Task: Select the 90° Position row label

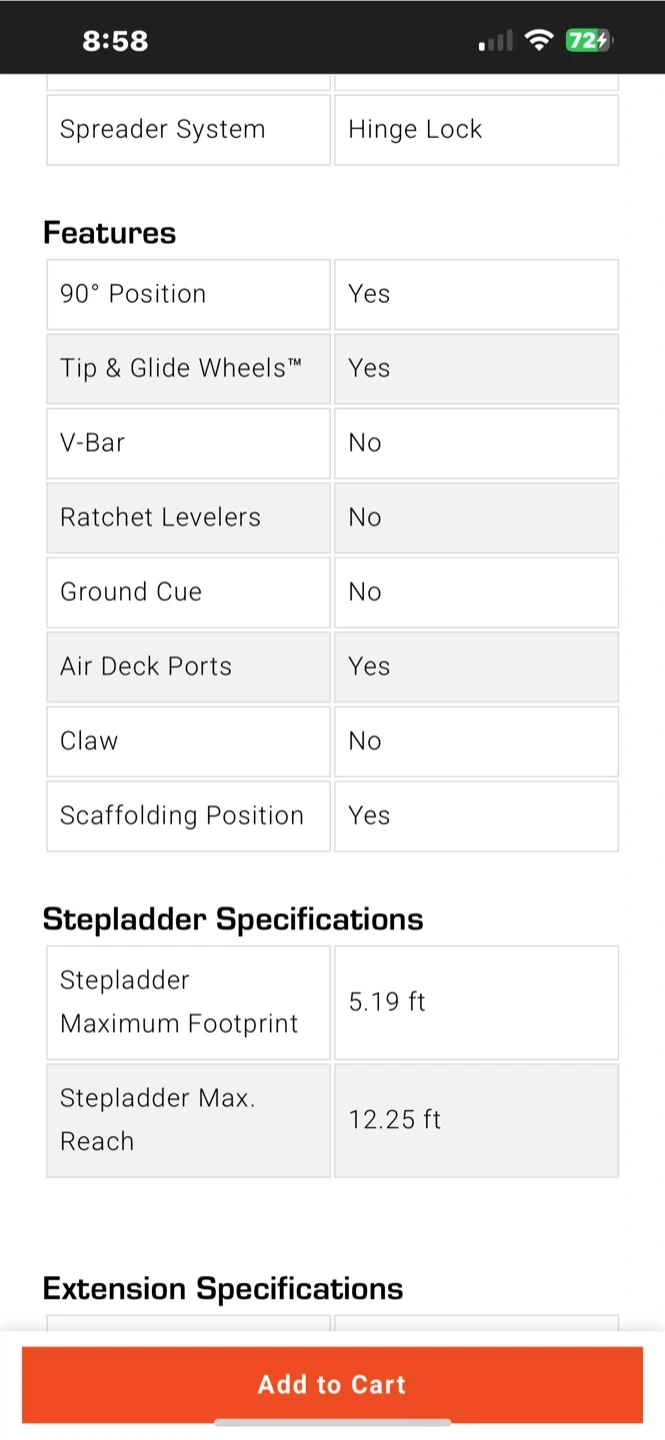Action: point(188,294)
